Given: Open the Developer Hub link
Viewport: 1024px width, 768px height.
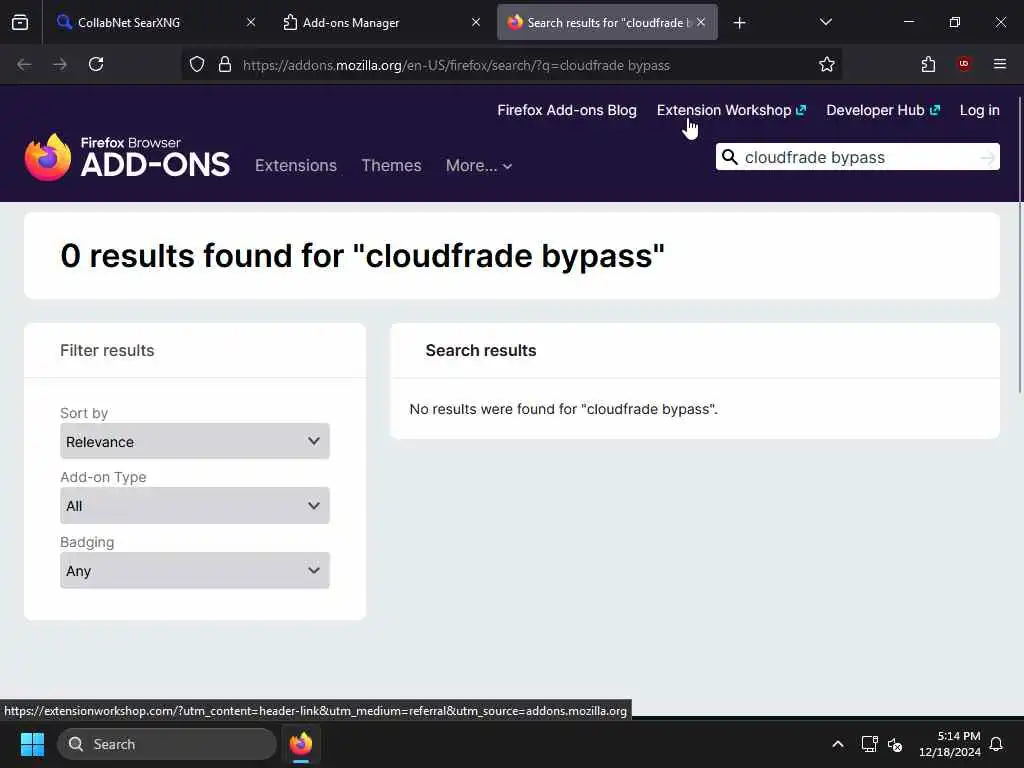Looking at the screenshot, I should tap(883, 110).
